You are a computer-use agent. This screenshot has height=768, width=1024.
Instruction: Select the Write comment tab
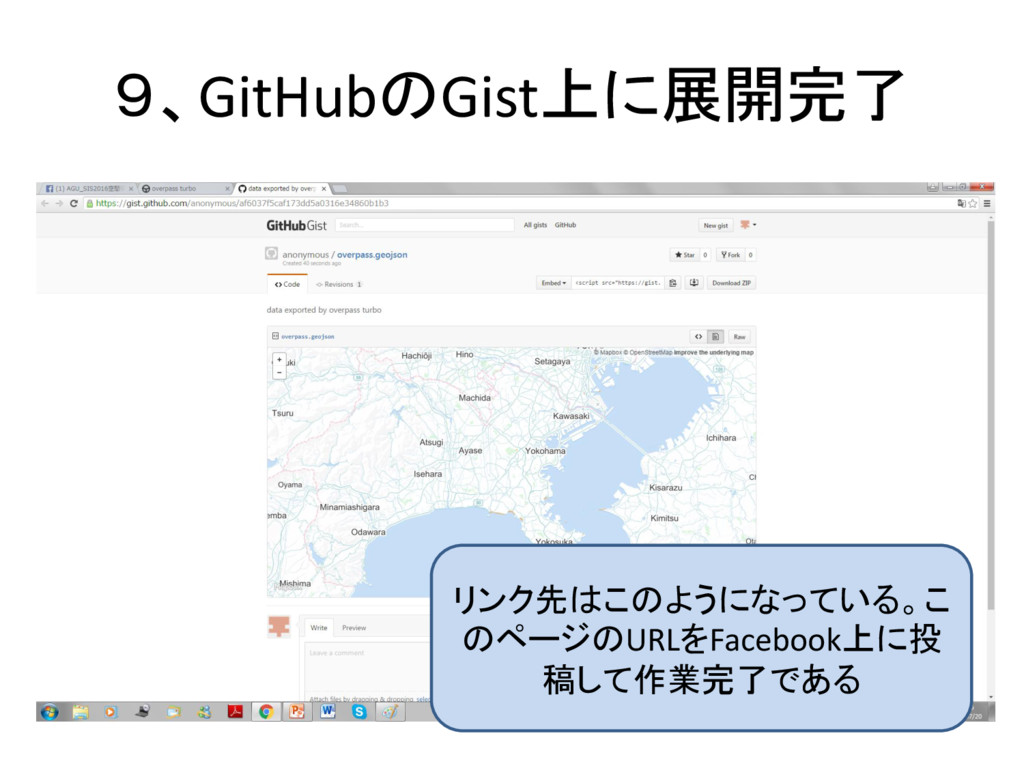tap(319, 628)
